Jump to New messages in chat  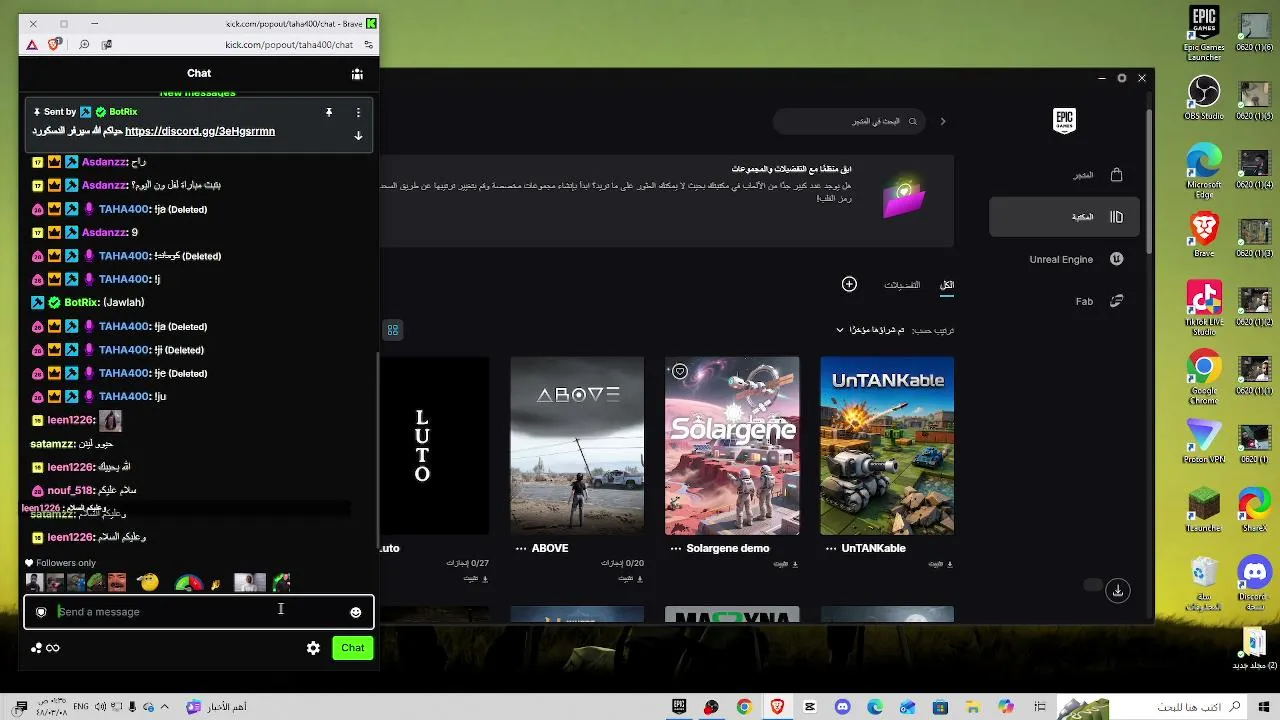tap(198, 94)
